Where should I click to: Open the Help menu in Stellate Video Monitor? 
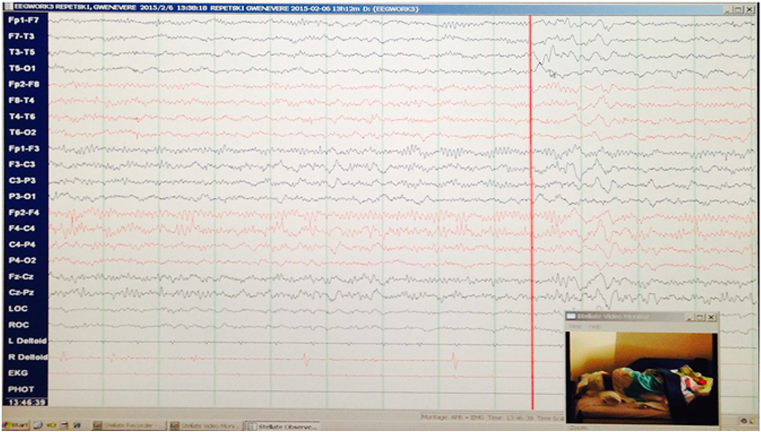[595, 326]
